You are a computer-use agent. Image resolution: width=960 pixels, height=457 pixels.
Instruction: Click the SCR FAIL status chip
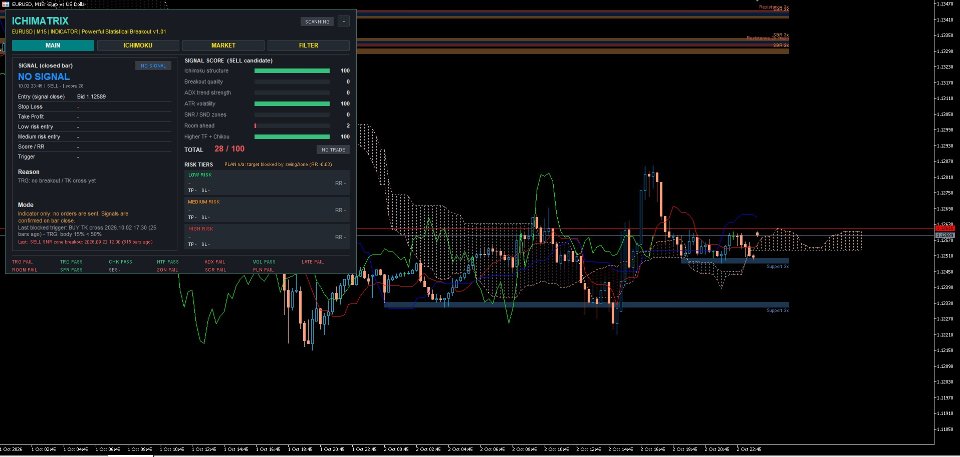click(216, 270)
